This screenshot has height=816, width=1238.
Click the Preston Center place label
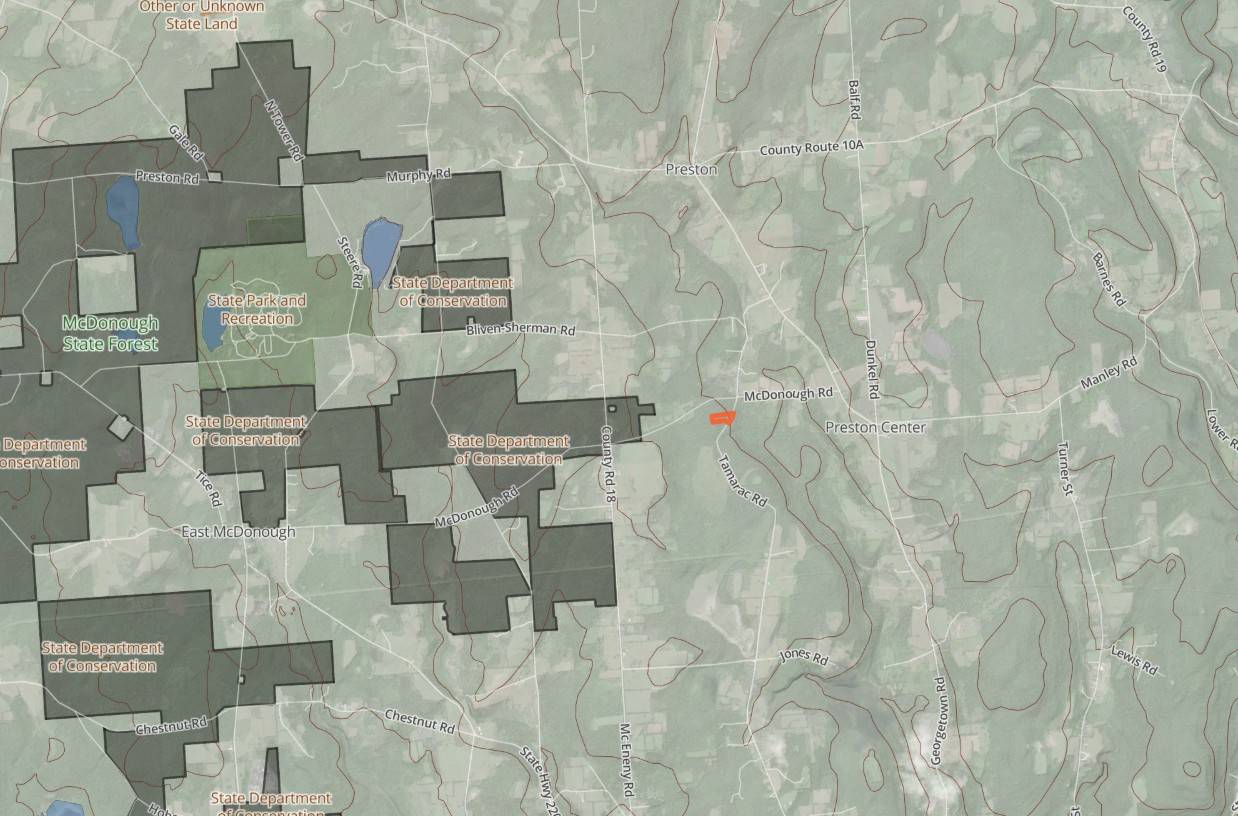876,428
